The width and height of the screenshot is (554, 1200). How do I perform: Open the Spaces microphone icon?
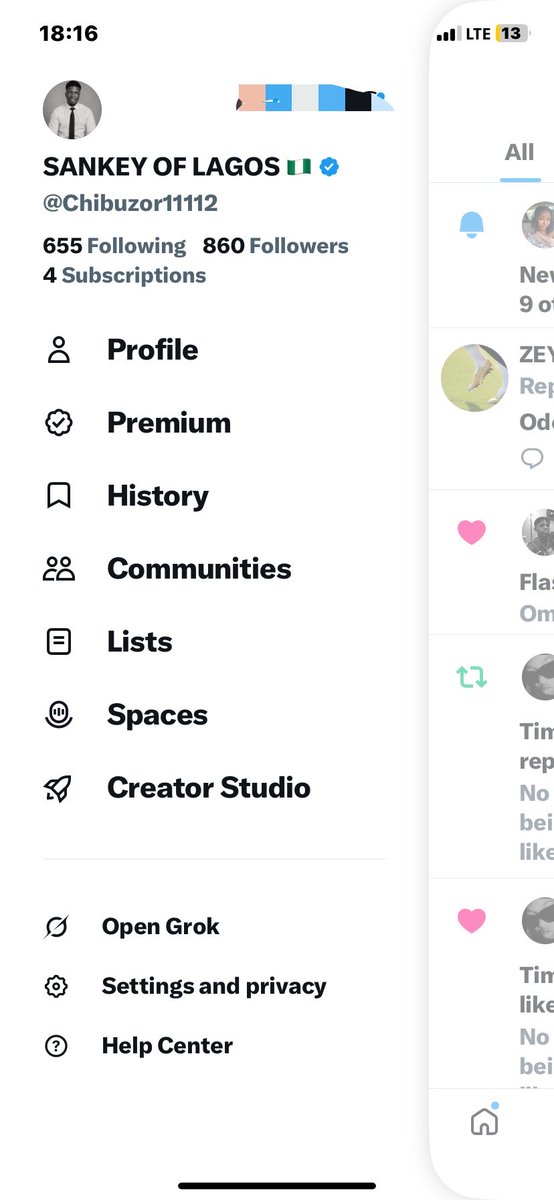(59, 715)
